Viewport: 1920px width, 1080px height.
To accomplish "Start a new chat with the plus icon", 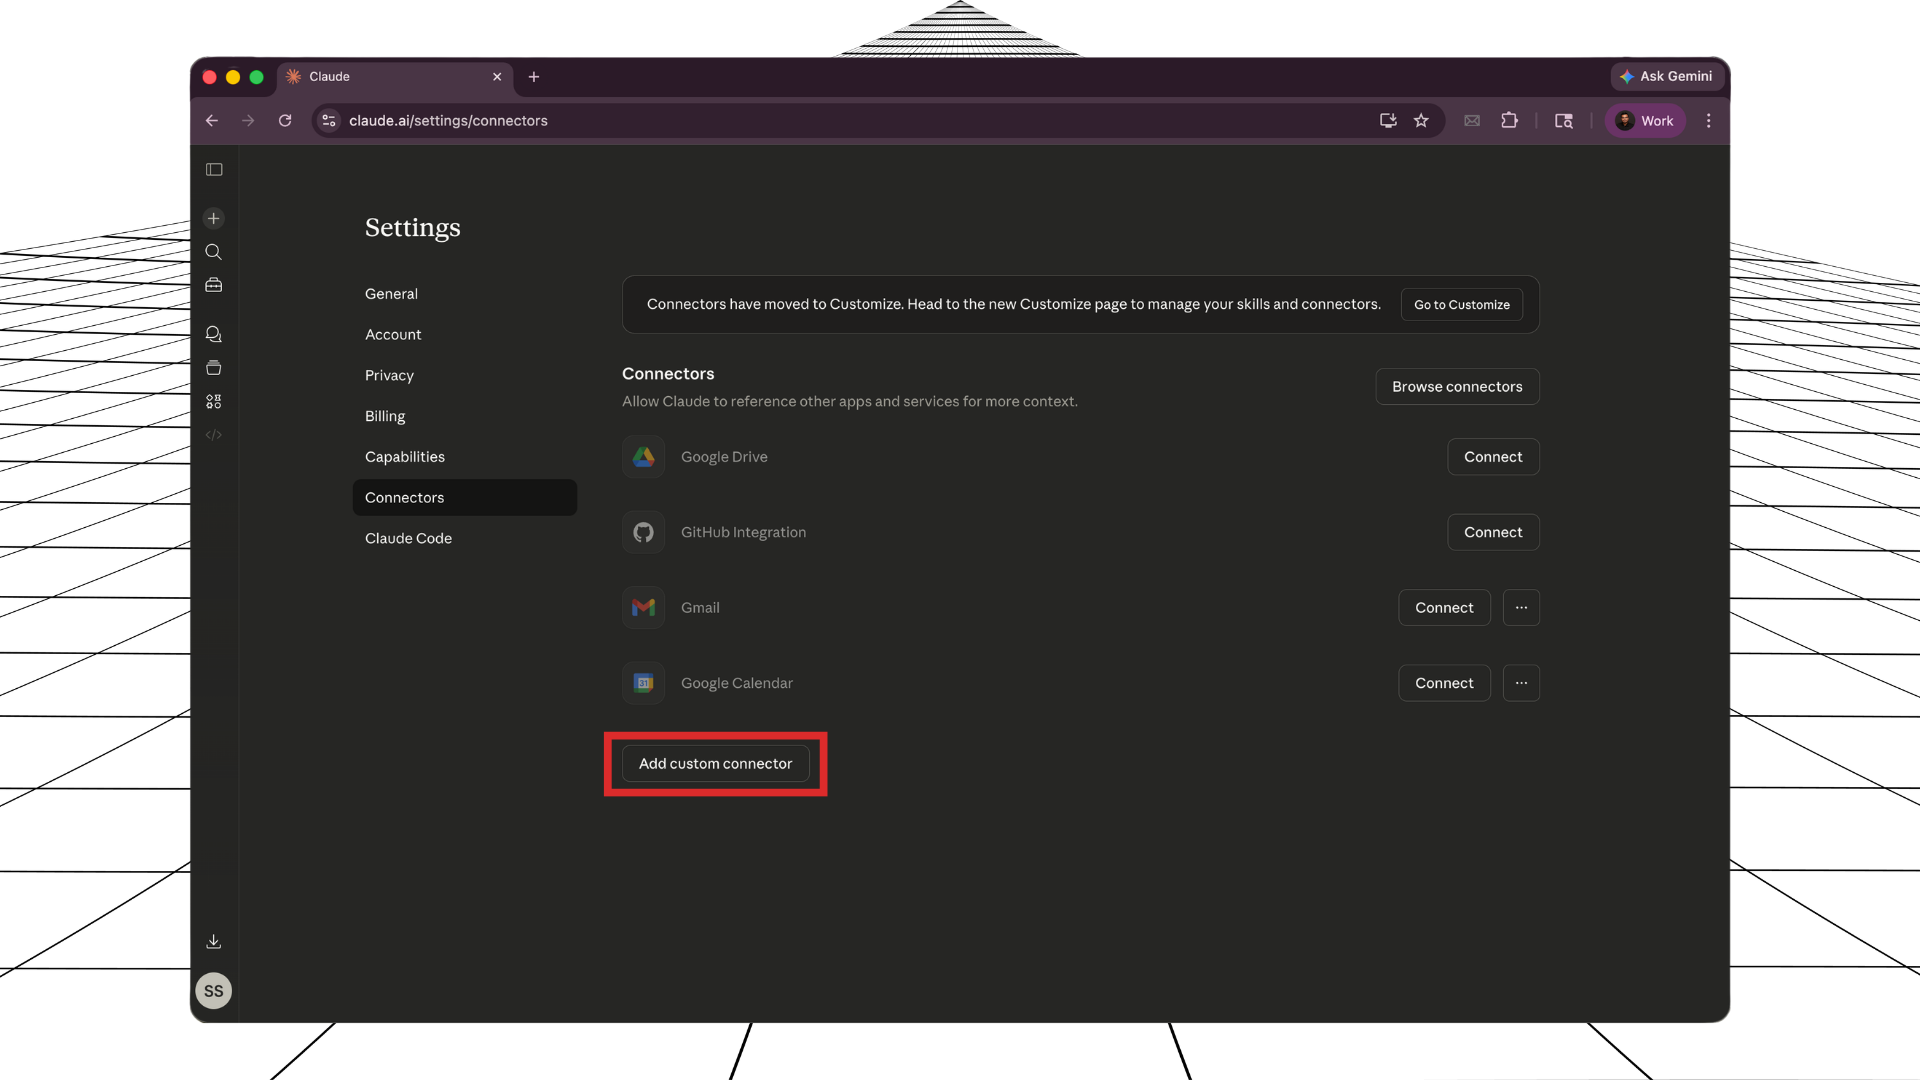I will coord(214,218).
